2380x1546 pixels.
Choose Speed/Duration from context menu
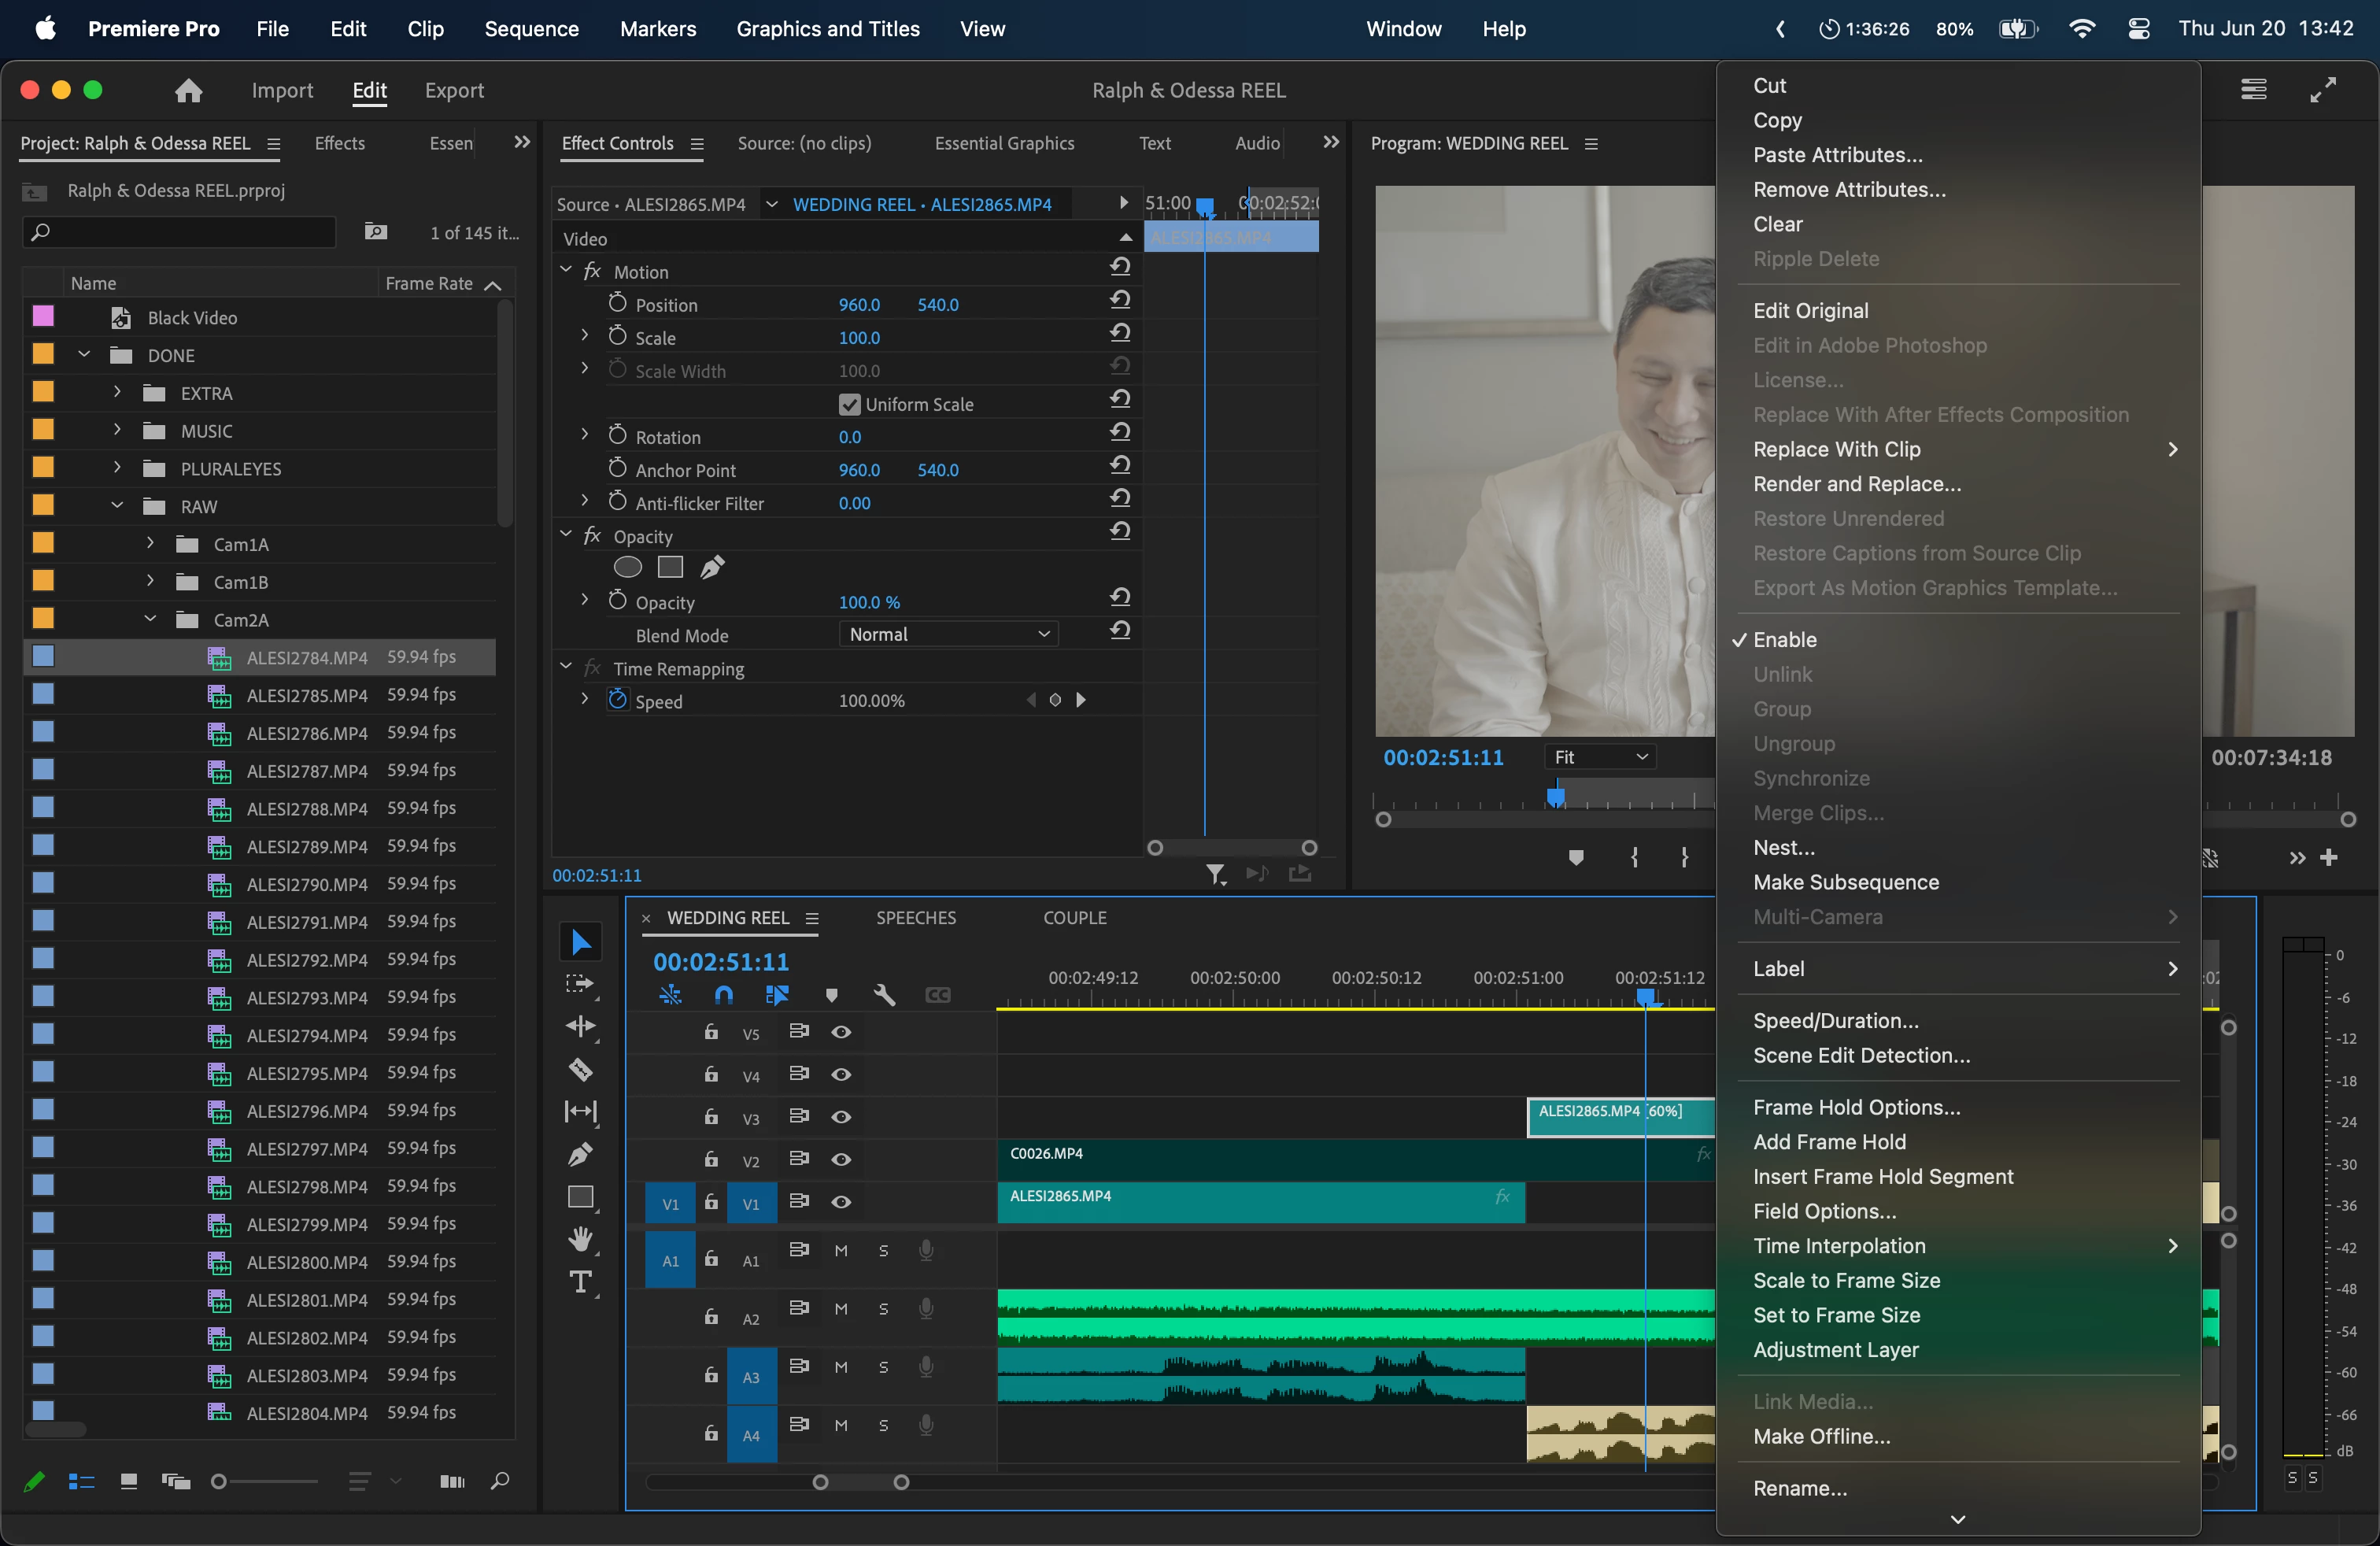coord(1835,1020)
